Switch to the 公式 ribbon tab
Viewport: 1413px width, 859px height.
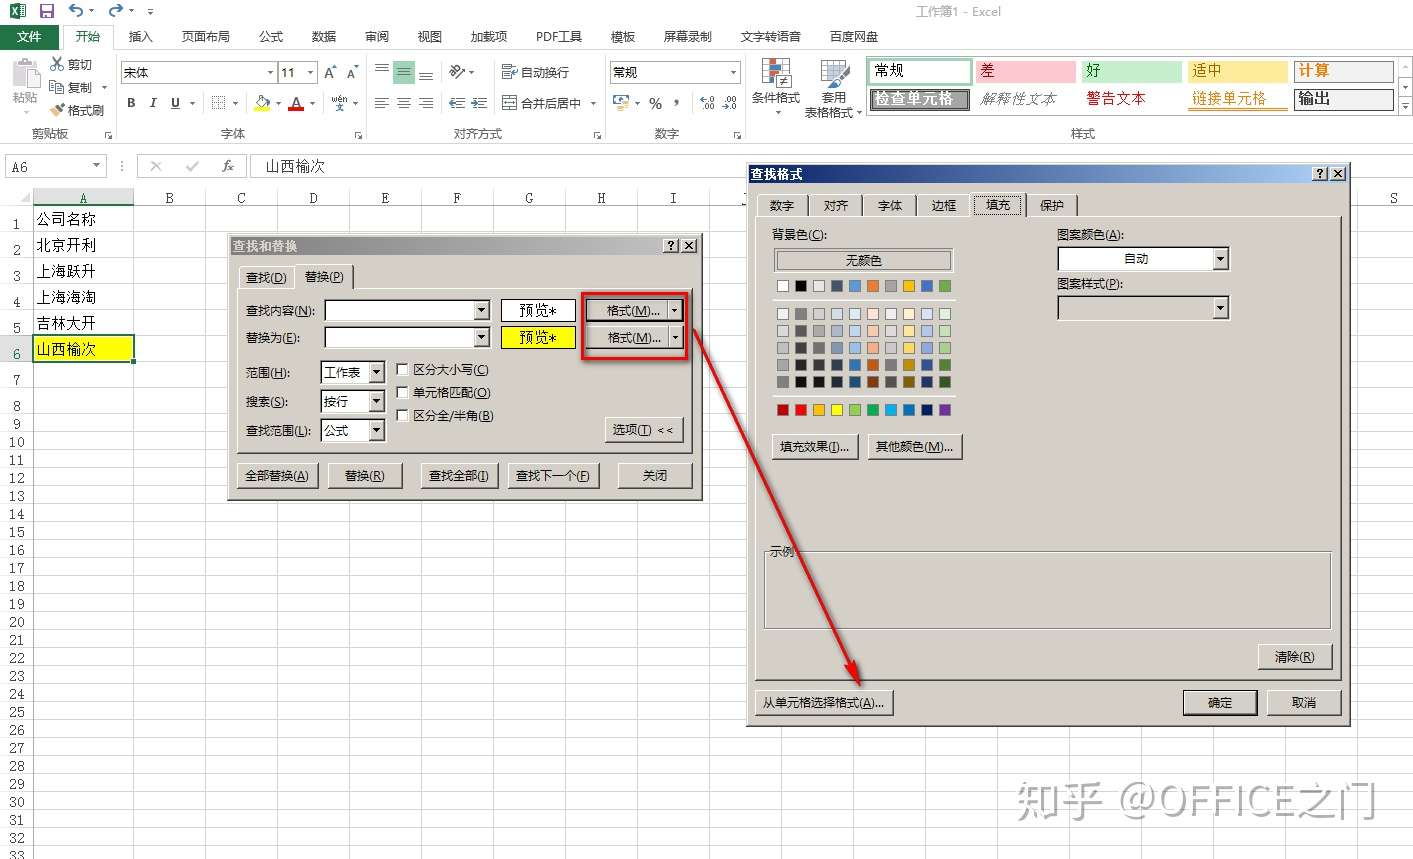click(271, 37)
